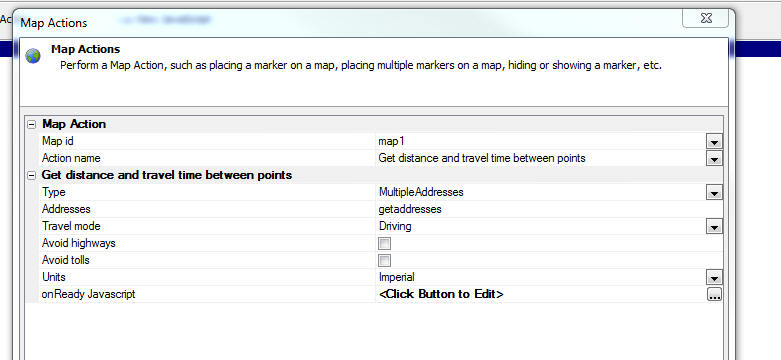Collapse the Map Action section

click(32, 124)
